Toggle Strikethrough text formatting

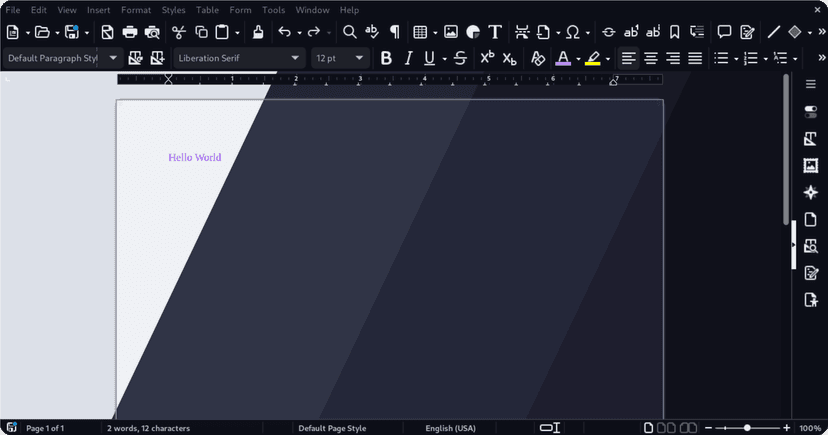(x=460, y=58)
